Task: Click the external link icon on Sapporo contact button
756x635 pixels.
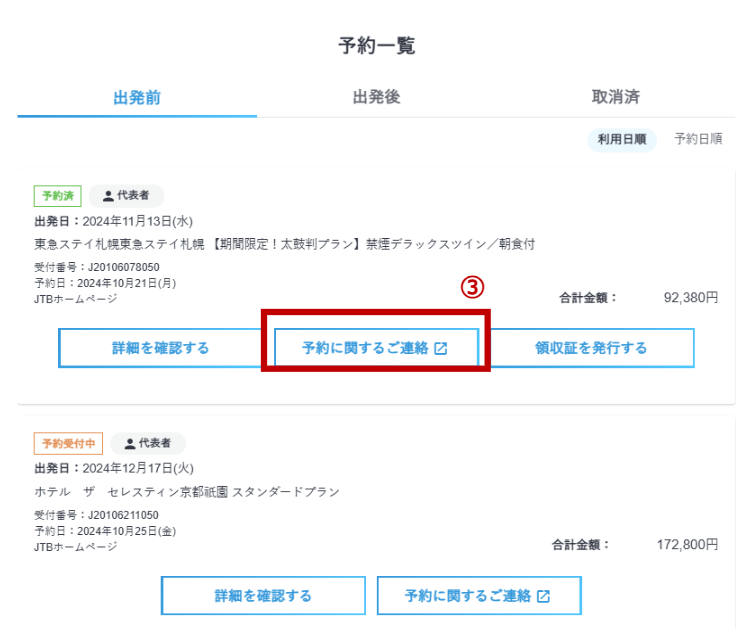Action: [441, 349]
